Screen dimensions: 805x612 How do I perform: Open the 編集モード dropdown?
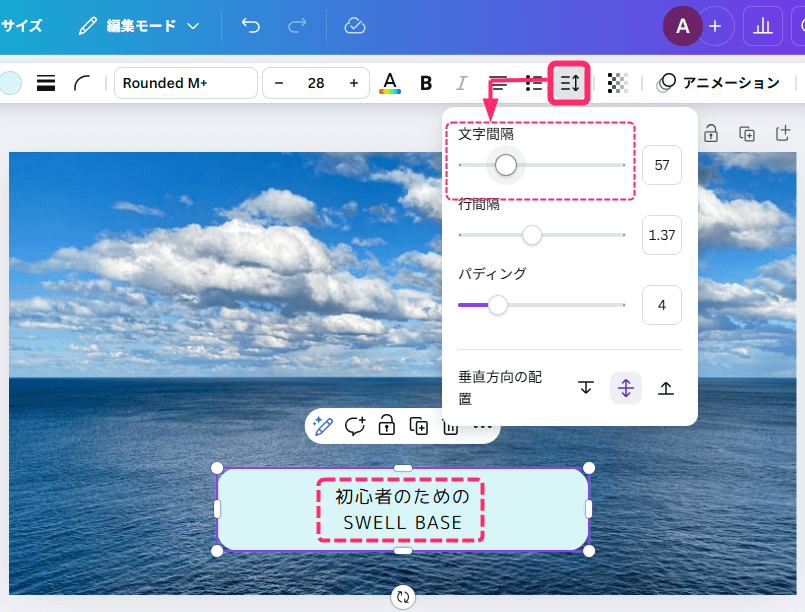pos(139,26)
